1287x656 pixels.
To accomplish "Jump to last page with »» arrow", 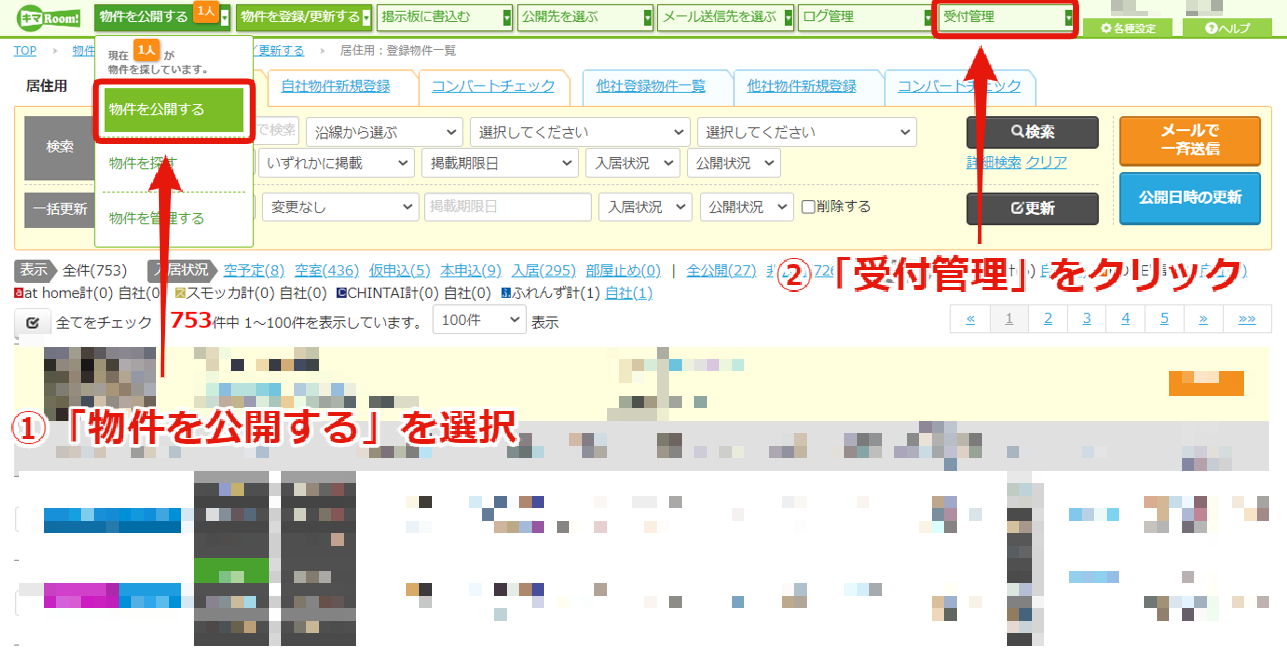I will (x=1247, y=319).
